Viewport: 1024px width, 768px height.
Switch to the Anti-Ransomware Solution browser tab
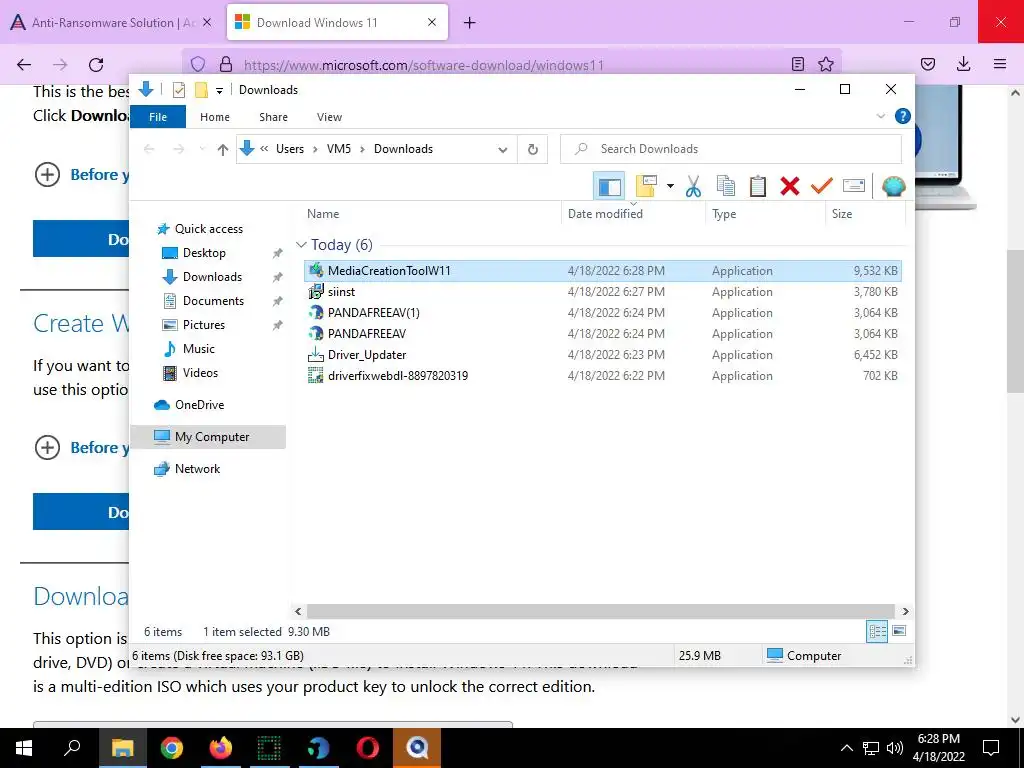tap(111, 23)
